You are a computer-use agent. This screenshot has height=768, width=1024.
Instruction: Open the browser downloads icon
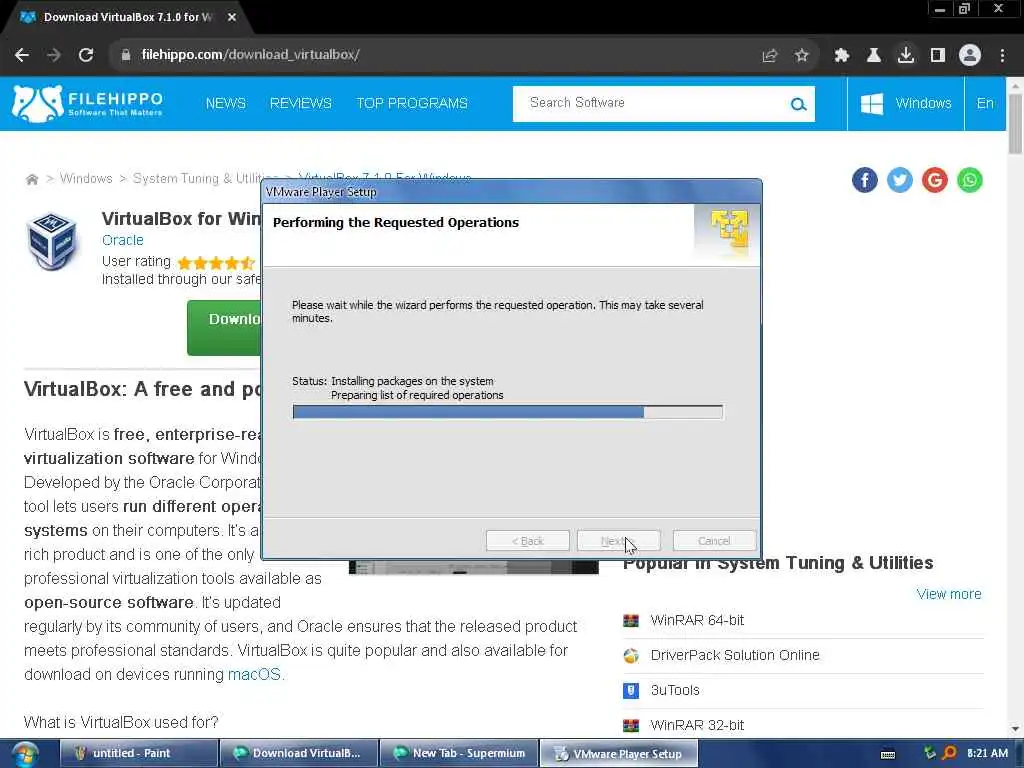(905, 56)
